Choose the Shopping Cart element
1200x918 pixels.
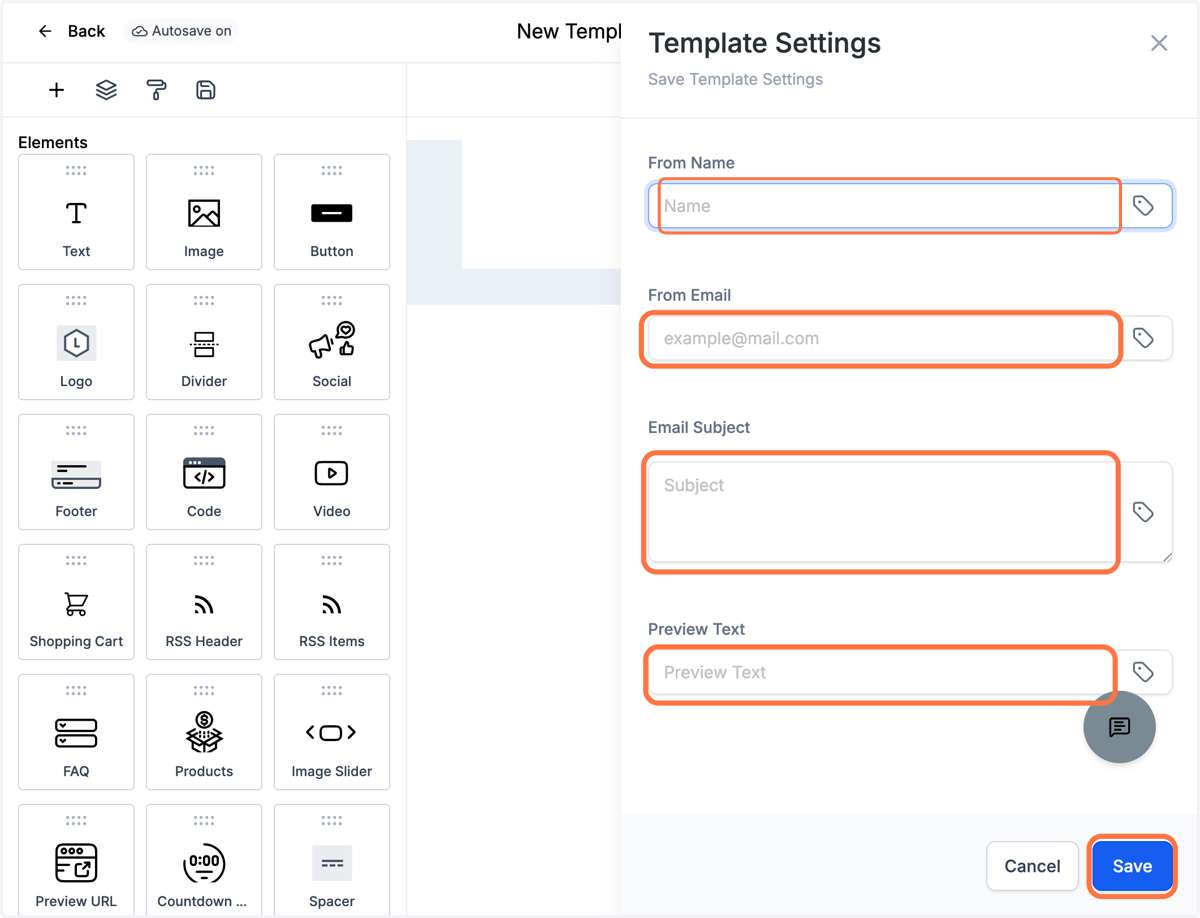coord(76,602)
